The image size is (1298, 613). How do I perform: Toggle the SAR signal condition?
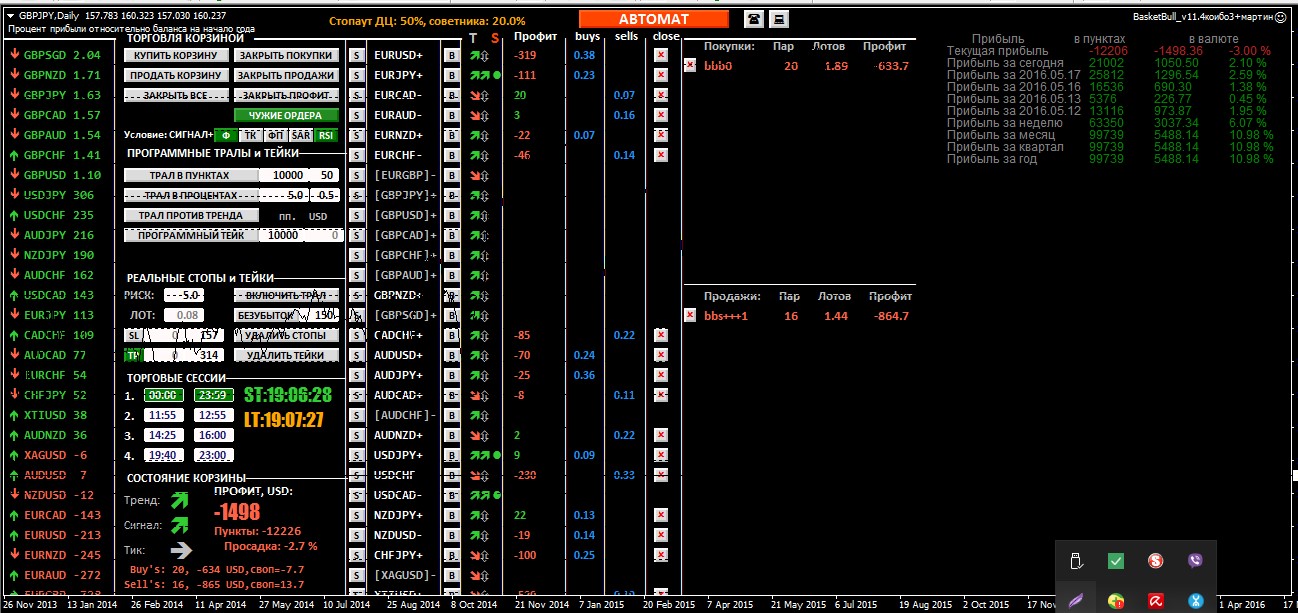(301, 135)
